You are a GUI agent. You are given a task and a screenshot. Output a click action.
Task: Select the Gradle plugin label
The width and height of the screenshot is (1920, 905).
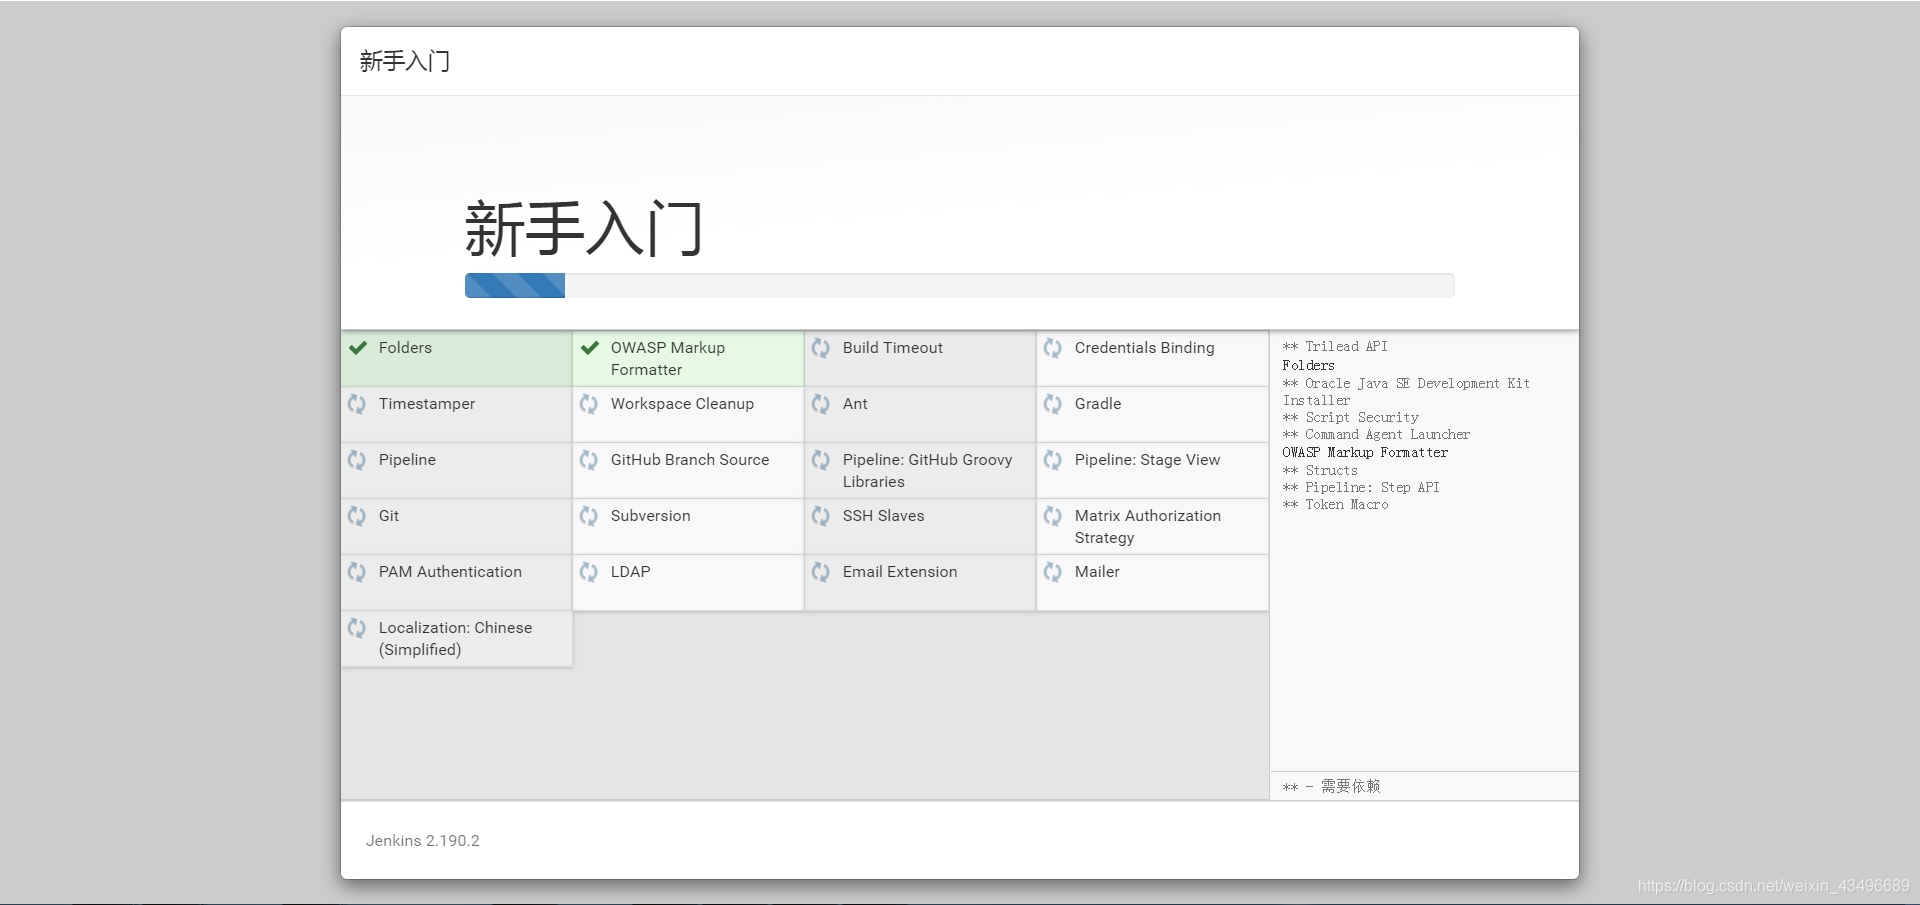[x=1098, y=404]
